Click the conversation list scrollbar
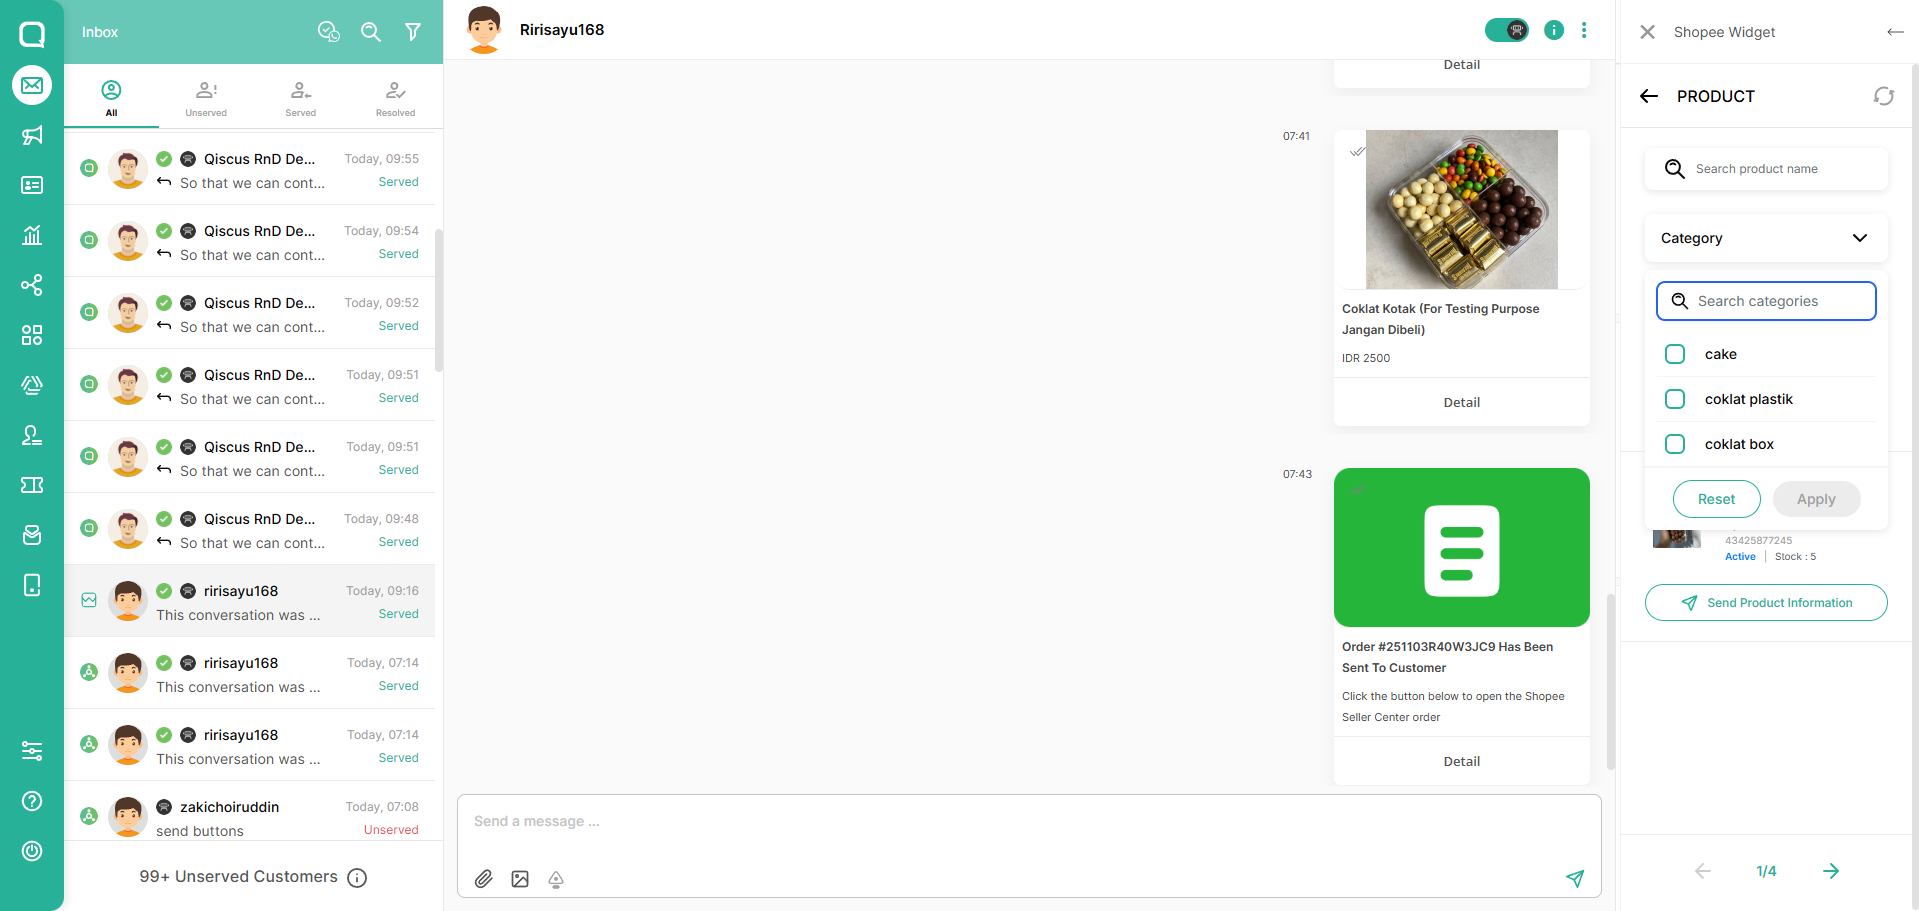The height and width of the screenshot is (911, 1919). (439, 300)
